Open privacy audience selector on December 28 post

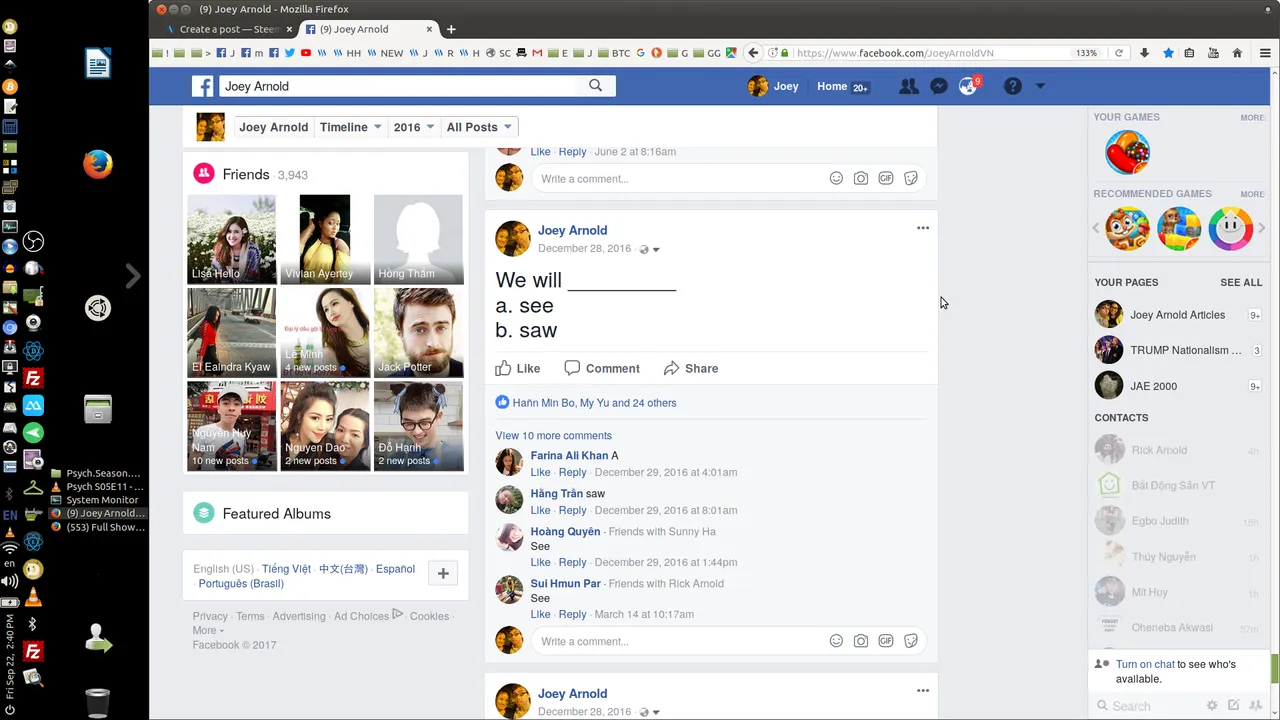650,249
